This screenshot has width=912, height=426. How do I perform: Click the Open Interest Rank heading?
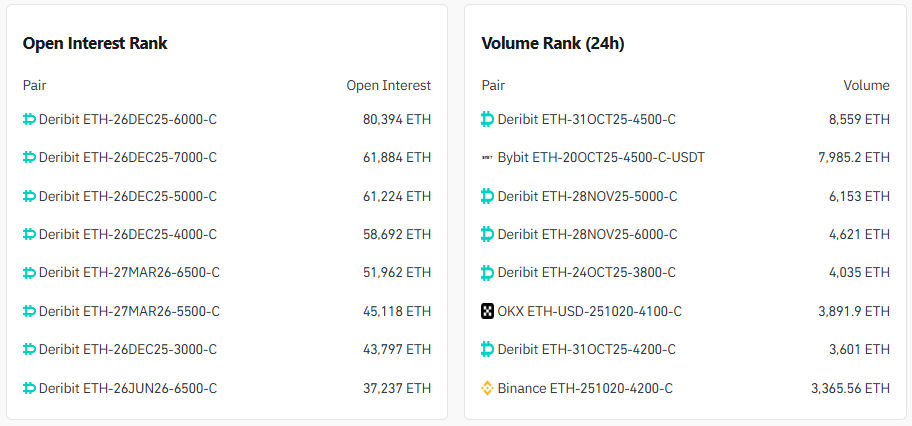(x=95, y=44)
